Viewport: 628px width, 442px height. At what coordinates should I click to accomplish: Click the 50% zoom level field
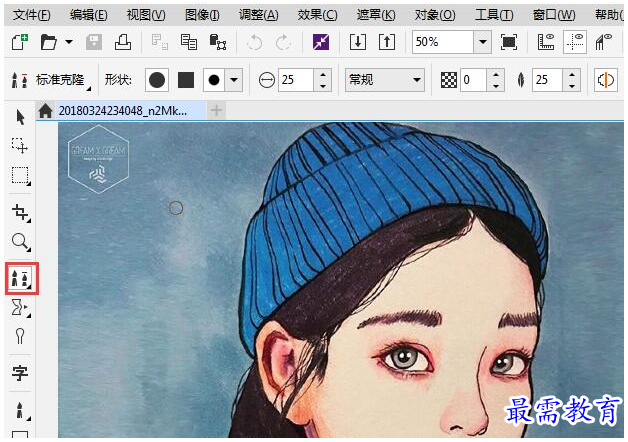443,42
